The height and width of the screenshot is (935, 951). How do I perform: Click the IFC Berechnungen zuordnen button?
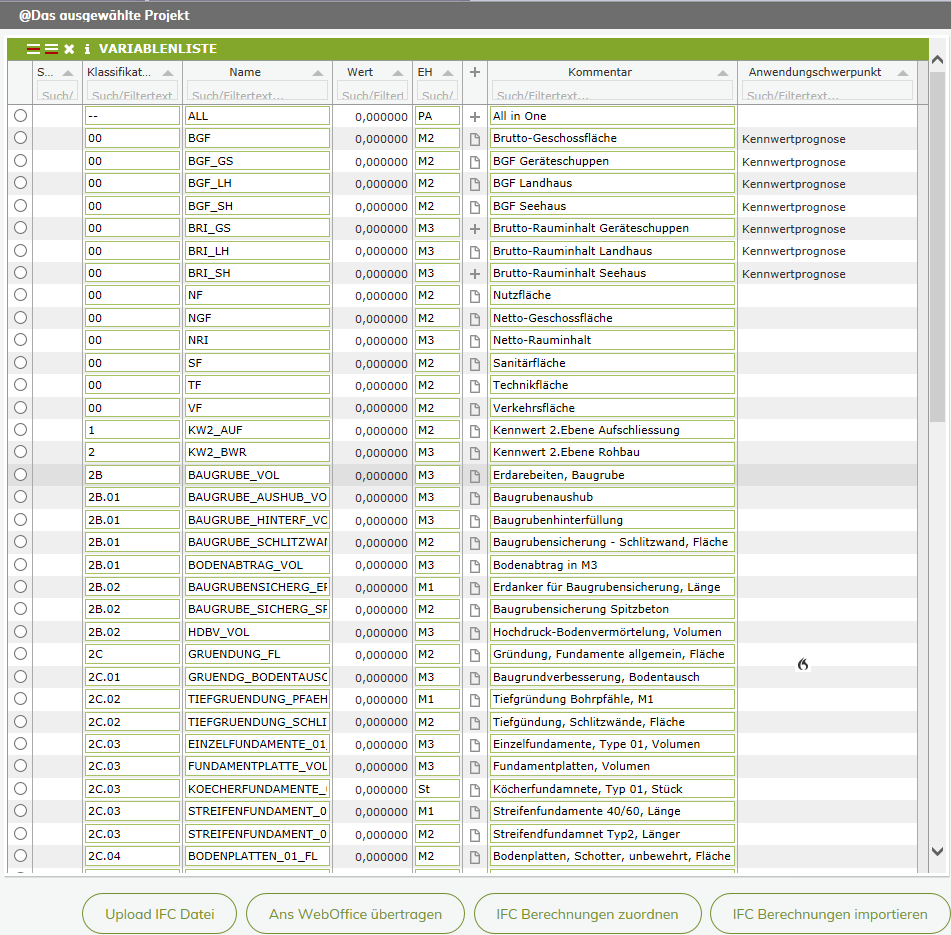click(x=585, y=914)
